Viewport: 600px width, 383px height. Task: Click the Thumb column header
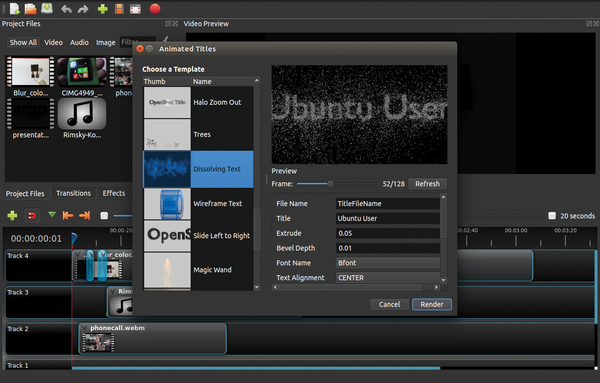[167, 81]
